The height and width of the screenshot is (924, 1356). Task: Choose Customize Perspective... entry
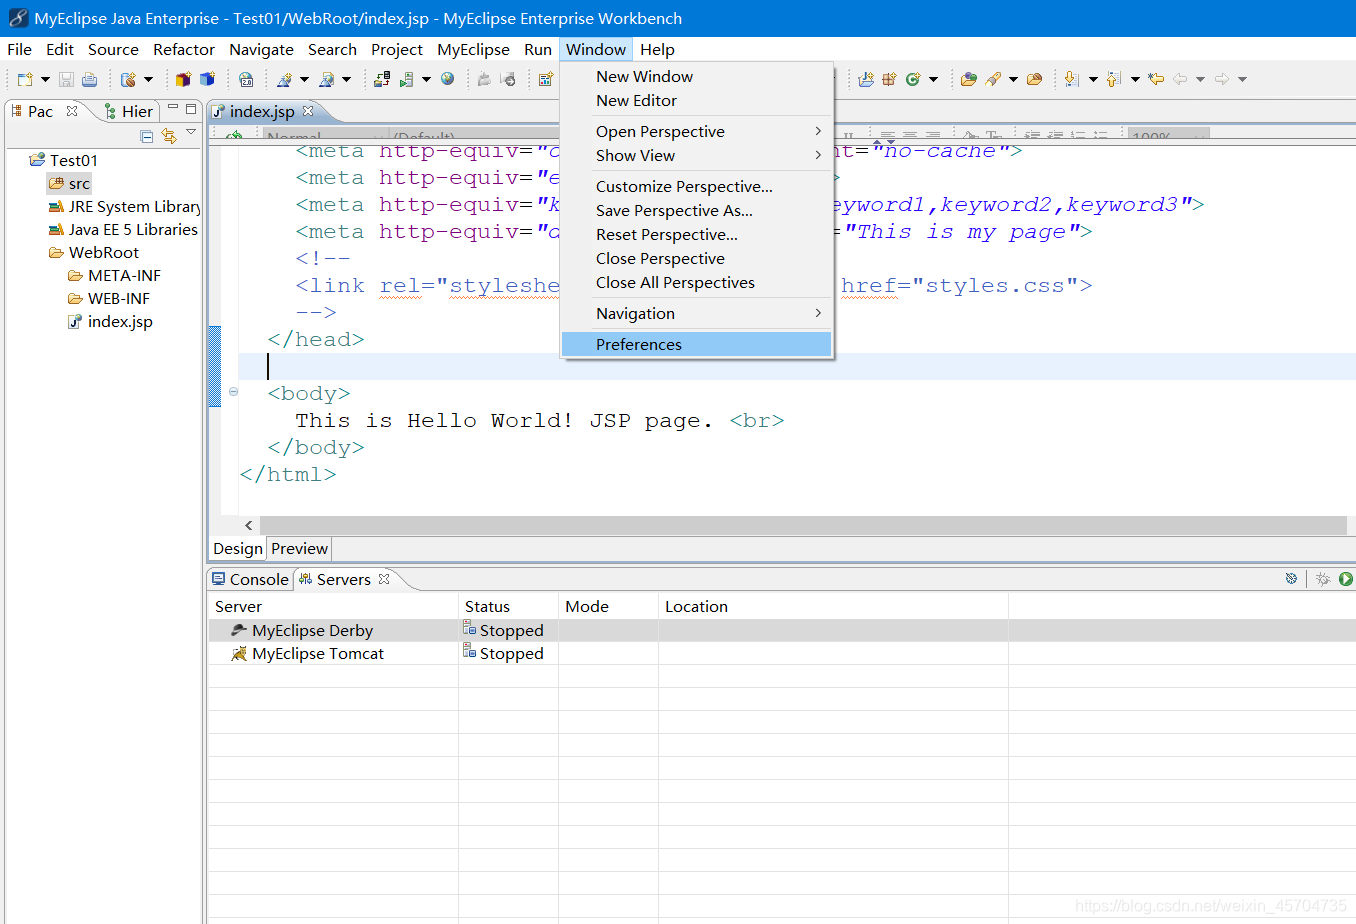[x=697, y=186]
